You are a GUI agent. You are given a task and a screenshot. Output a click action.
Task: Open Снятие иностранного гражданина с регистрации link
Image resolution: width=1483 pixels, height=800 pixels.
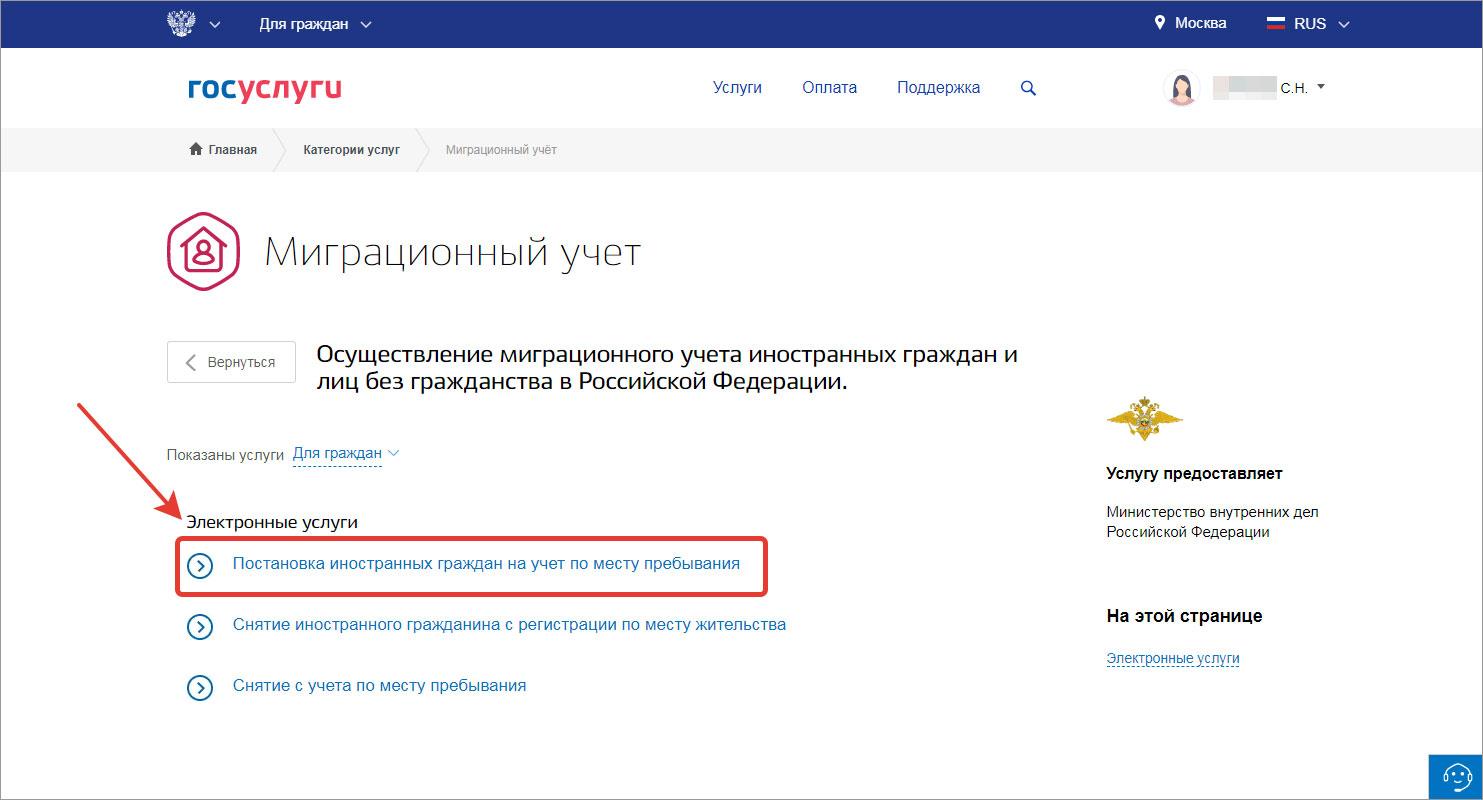pos(509,624)
